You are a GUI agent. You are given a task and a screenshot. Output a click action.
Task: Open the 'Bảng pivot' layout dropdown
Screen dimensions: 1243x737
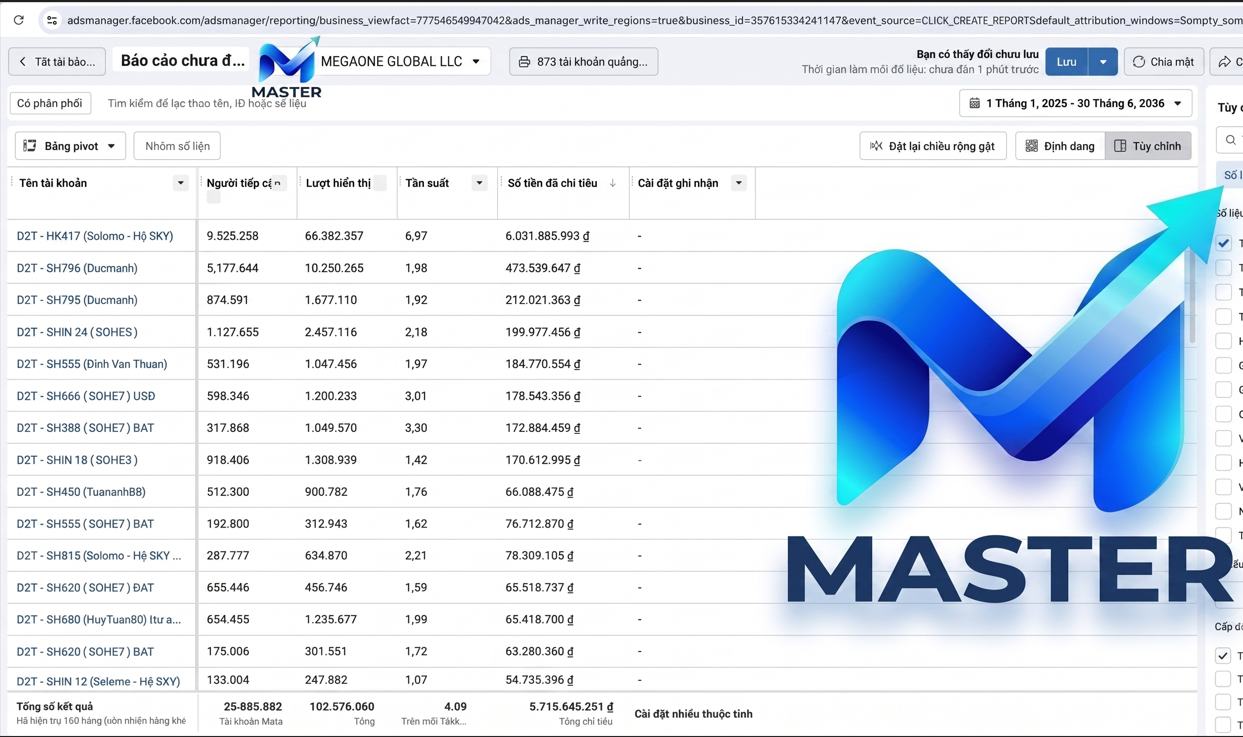(70, 146)
